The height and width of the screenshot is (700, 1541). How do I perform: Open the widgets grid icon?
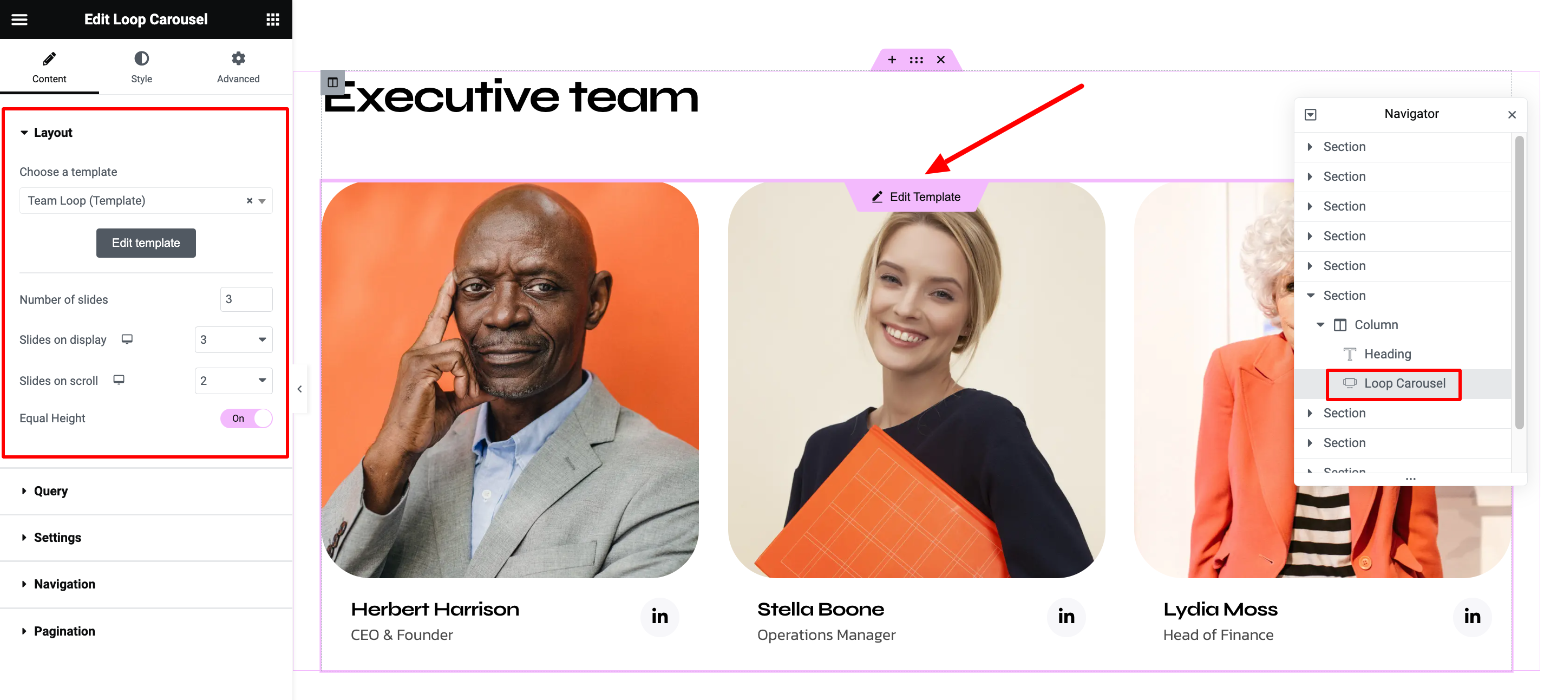tap(273, 19)
